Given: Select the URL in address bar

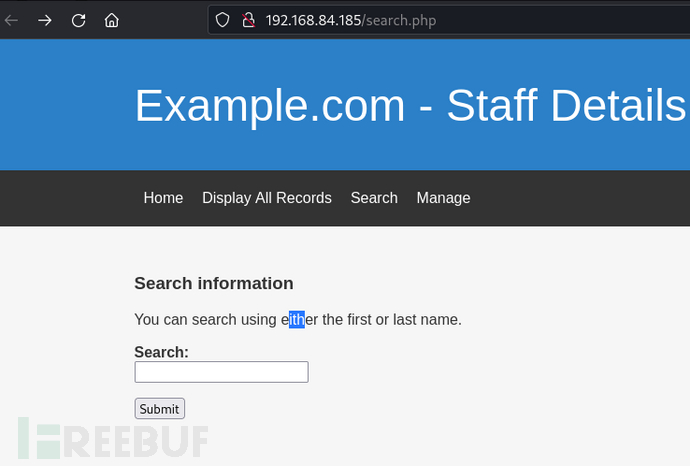Looking at the screenshot, I should click(x=351, y=20).
